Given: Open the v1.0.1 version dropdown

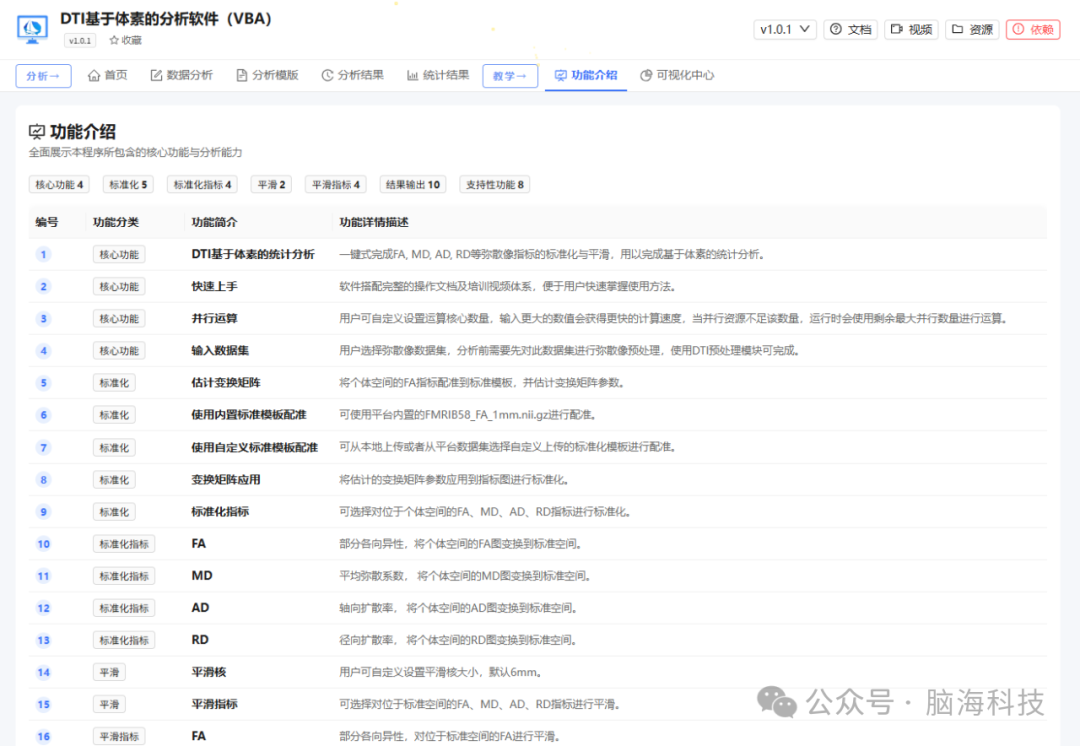Looking at the screenshot, I should tap(785, 30).
